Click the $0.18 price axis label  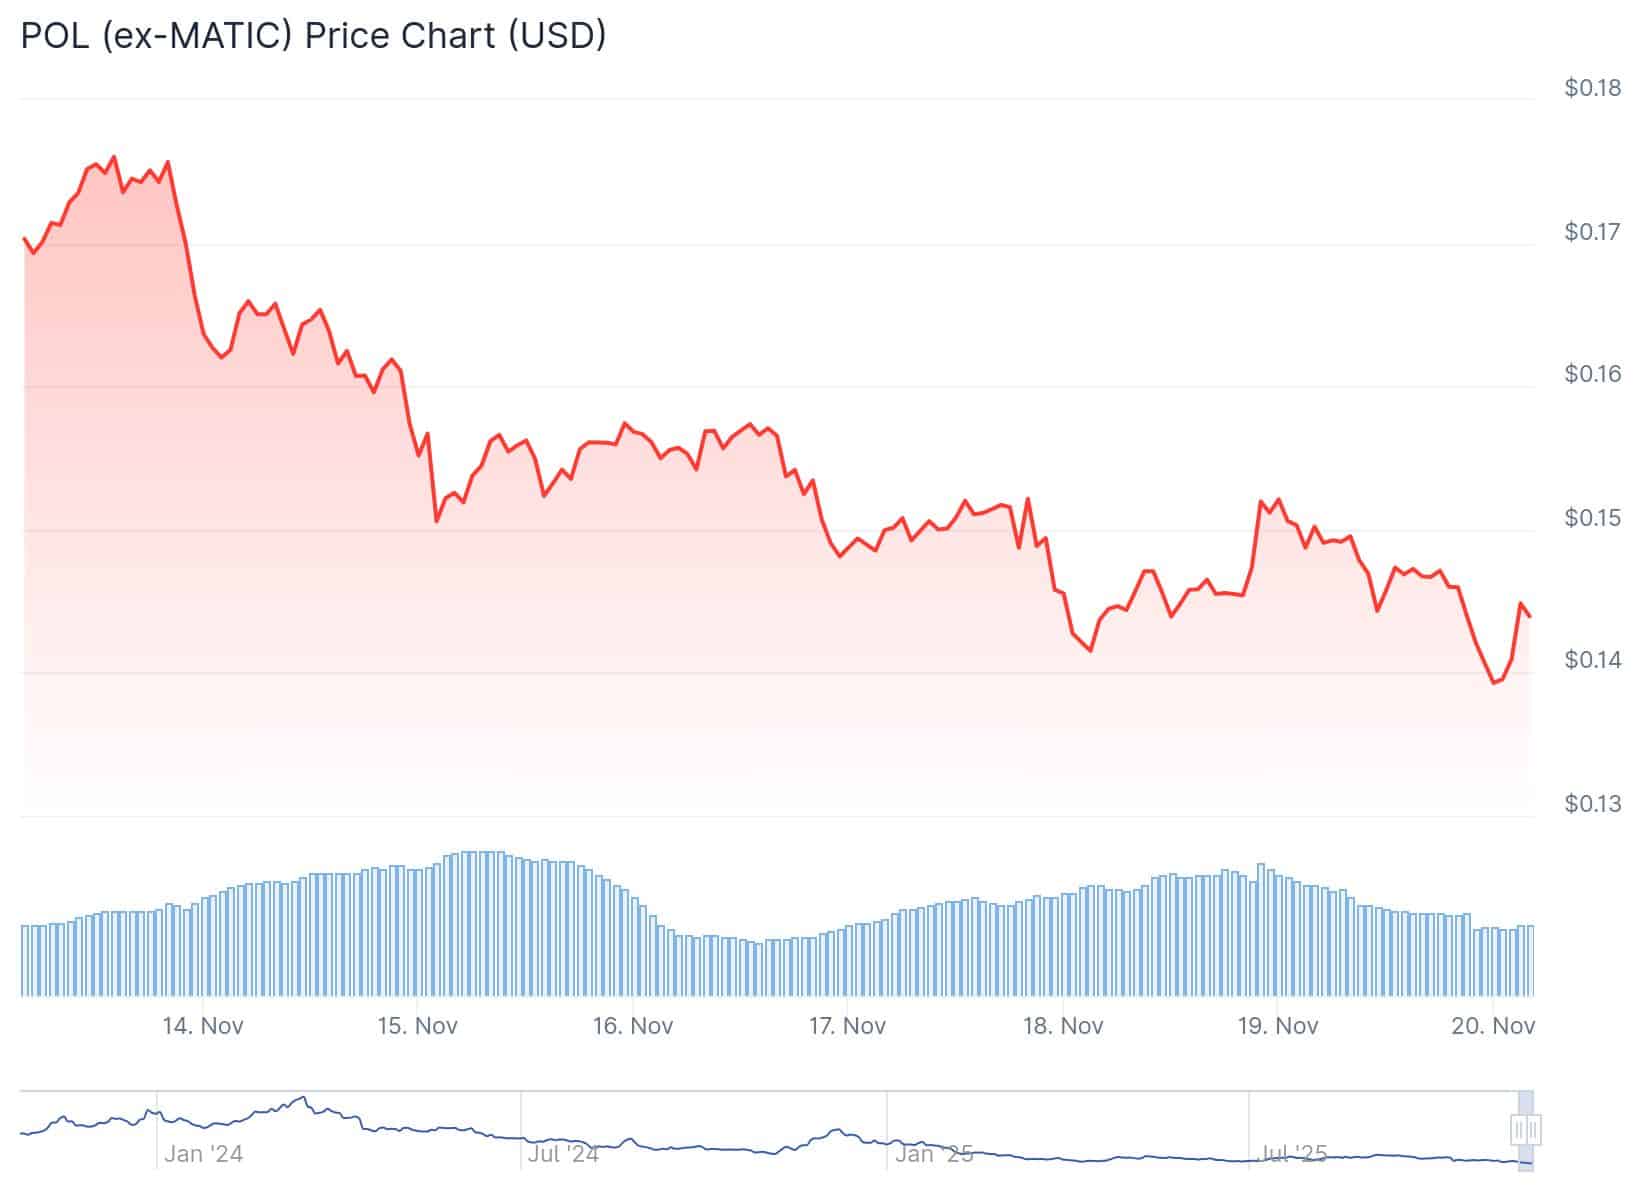pyautogui.click(x=1593, y=88)
